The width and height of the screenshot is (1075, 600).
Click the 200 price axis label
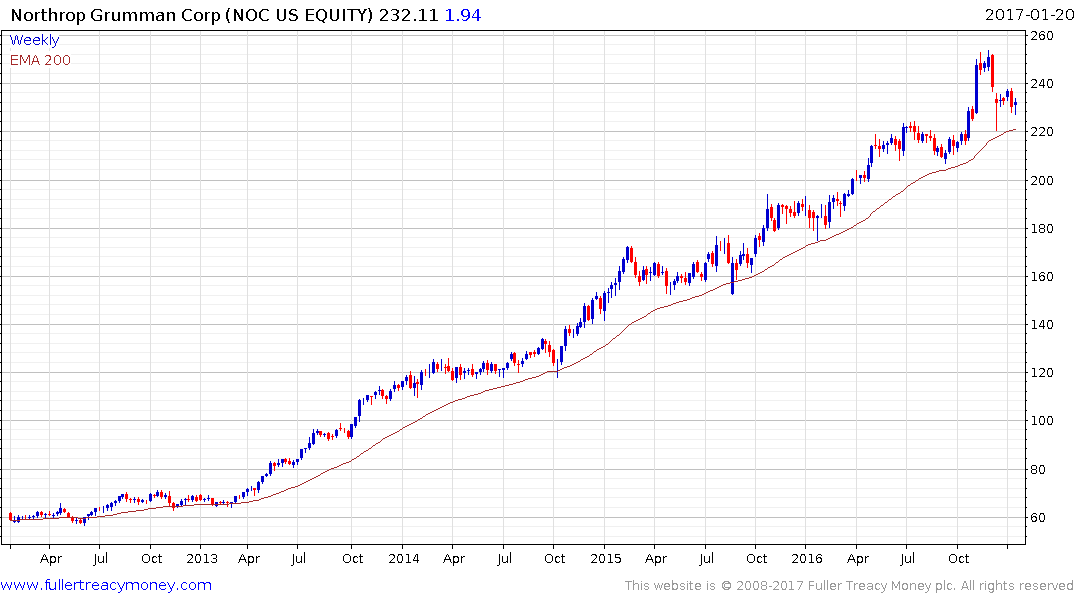(x=1042, y=180)
